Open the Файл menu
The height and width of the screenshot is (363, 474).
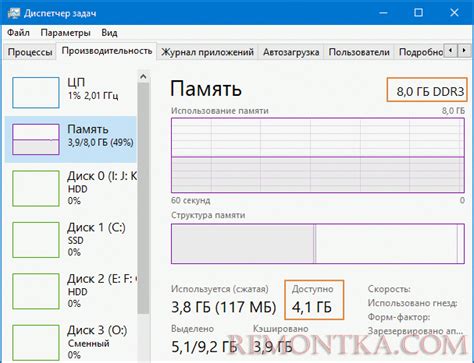pyautogui.click(x=18, y=33)
